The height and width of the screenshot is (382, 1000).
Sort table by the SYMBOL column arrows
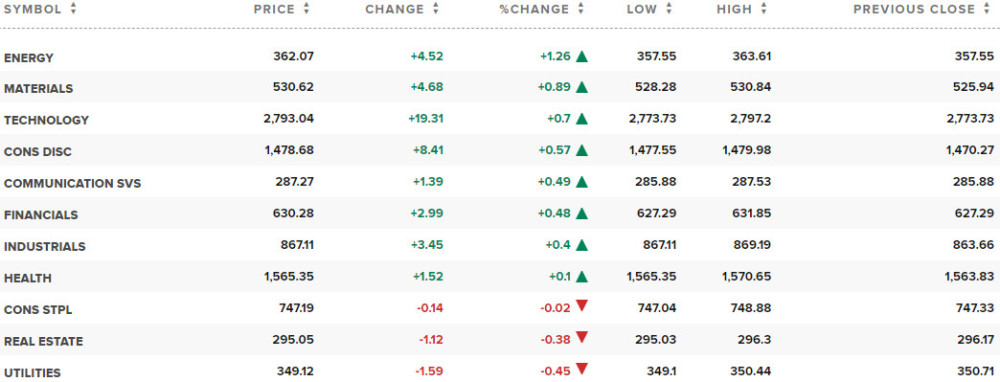(x=73, y=9)
